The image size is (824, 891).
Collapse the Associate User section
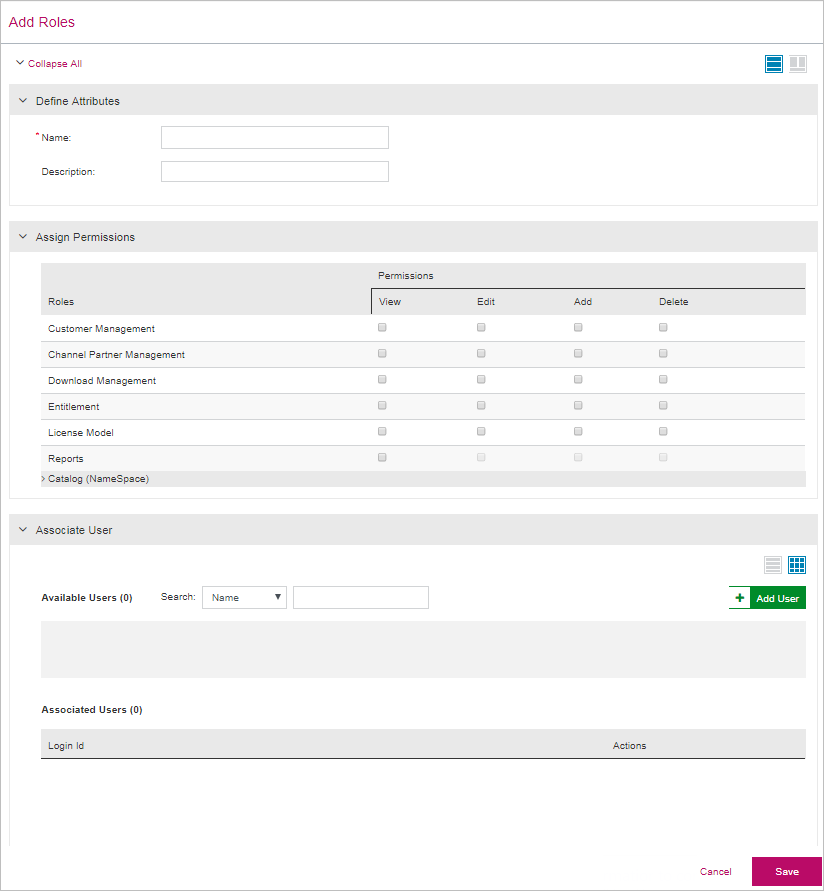[x=23, y=530]
